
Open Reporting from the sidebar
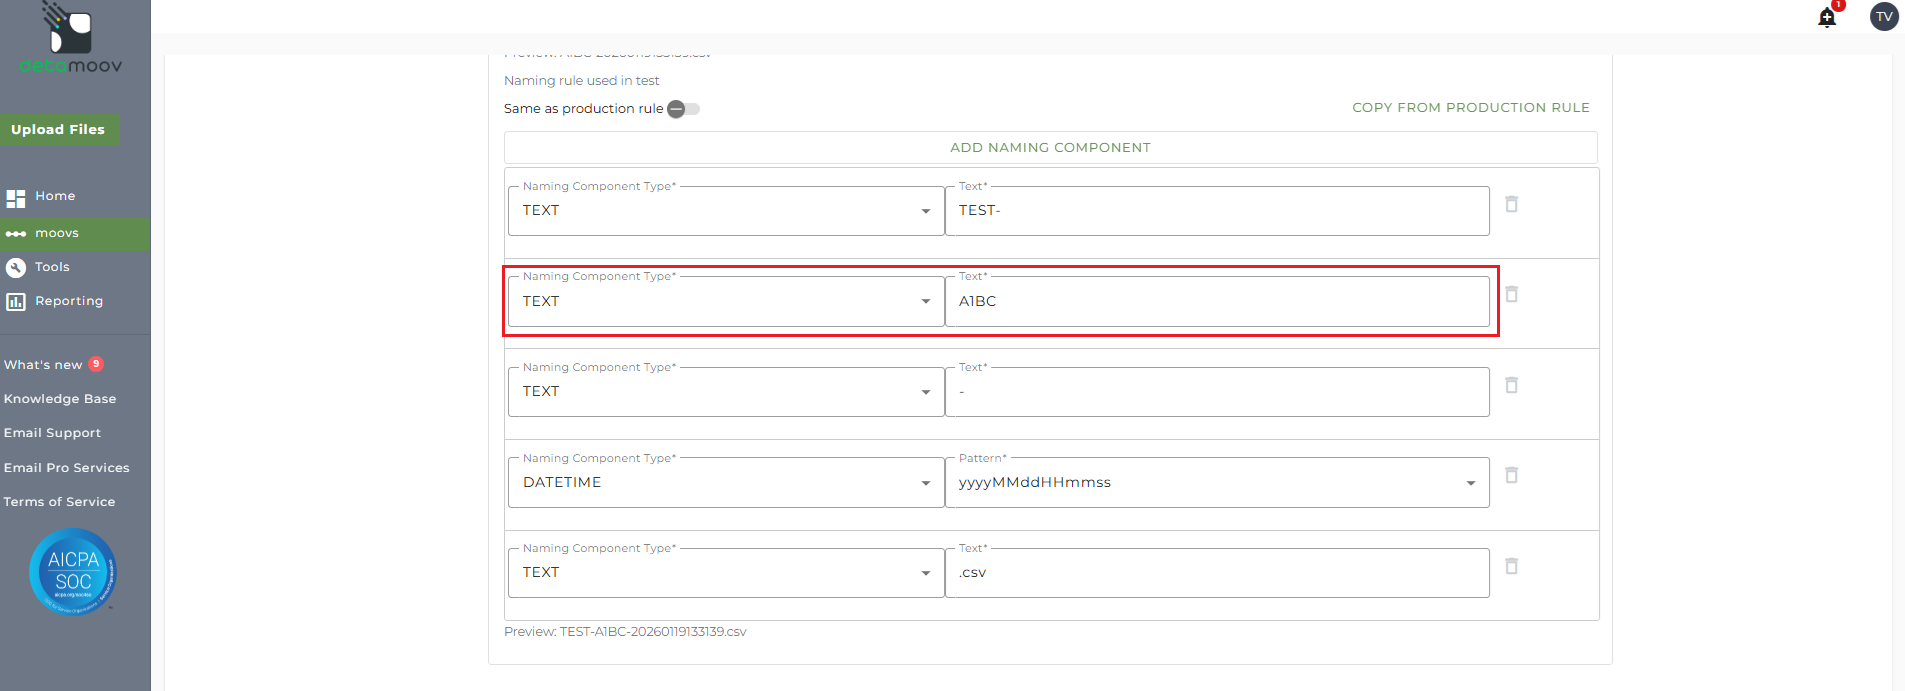tap(68, 301)
